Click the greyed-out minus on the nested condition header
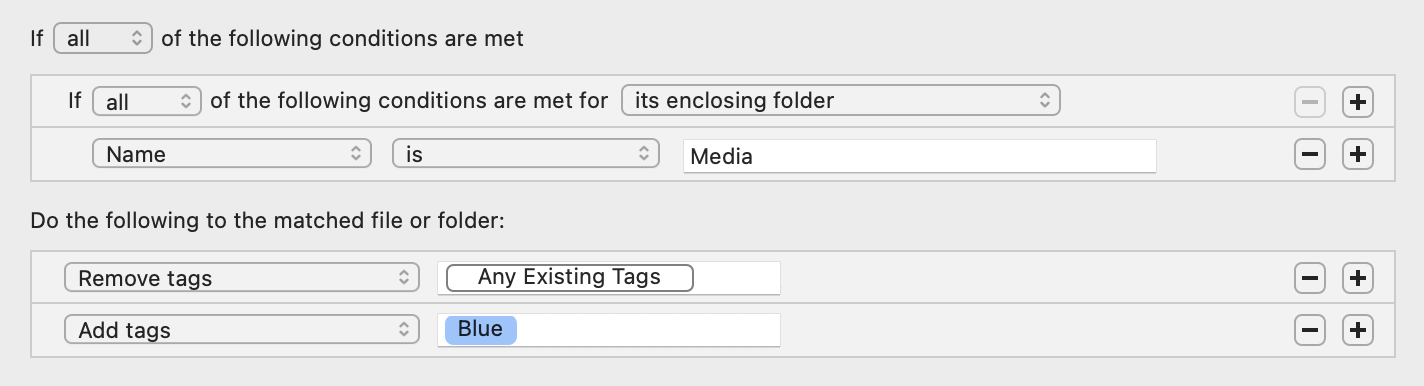1424x386 pixels. click(1310, 102)
